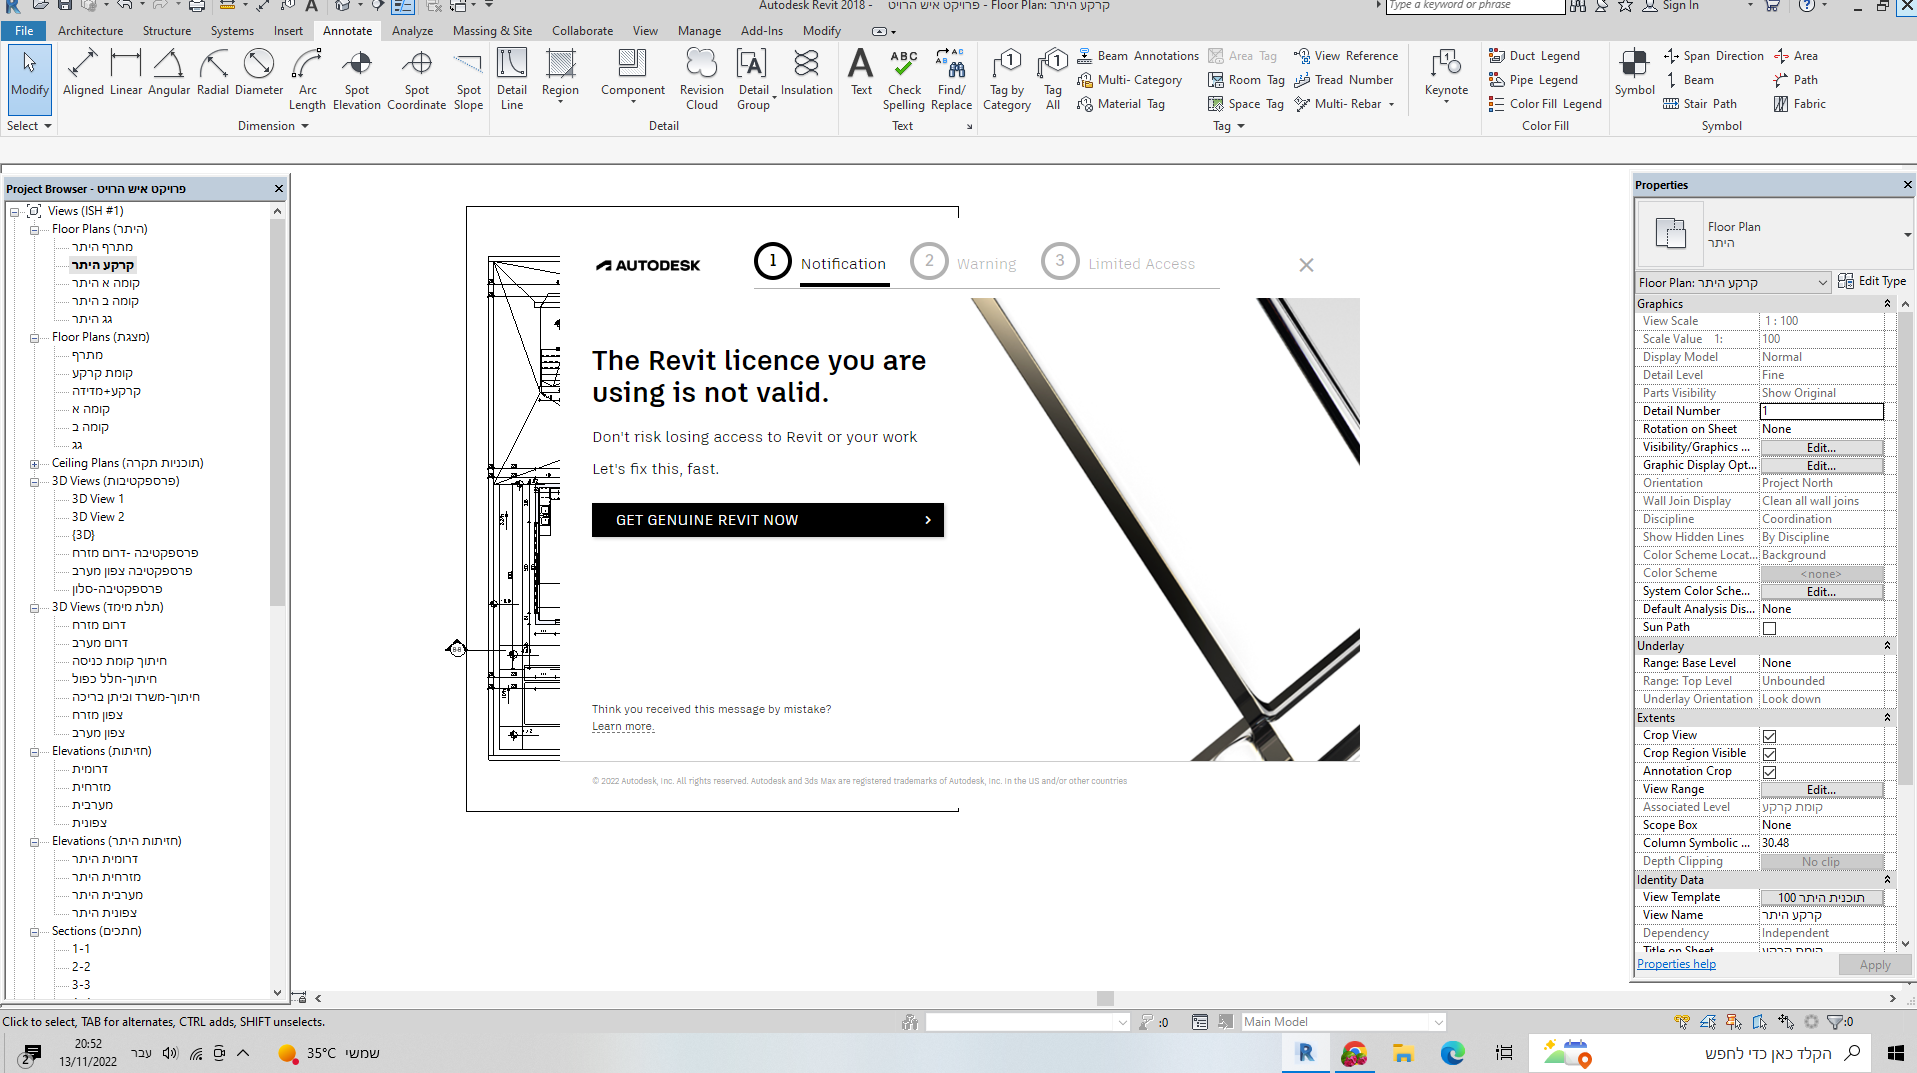Click Tag by Category tool
The image size is (1917, 1073).
coord(1007,80)
